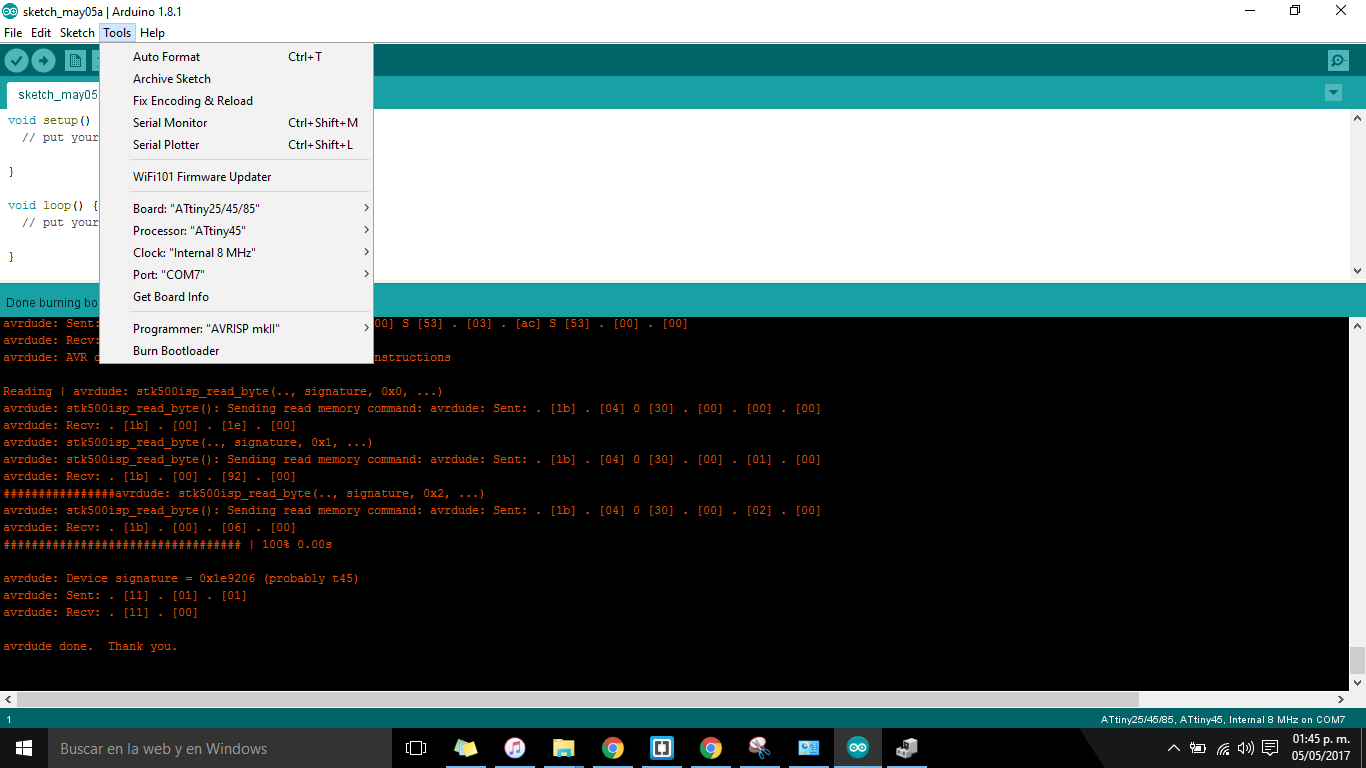Click the Arduino taskbar icon
Image resolution: width=1366 pixels, height=768 pixels.
click(857, 748)
